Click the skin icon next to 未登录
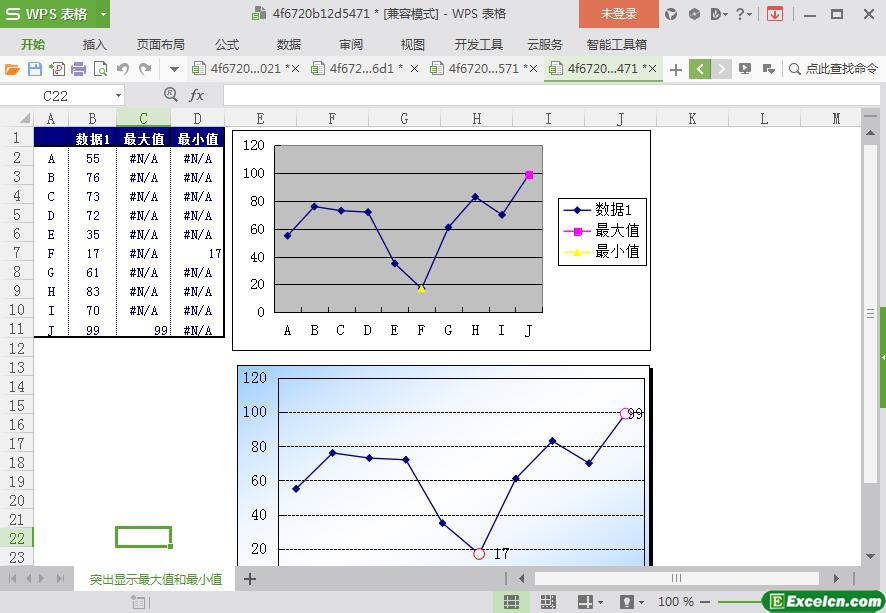Image resolution: width=886 pixels, height=613 pixels. pyautogui.click(x=671, y=14)
